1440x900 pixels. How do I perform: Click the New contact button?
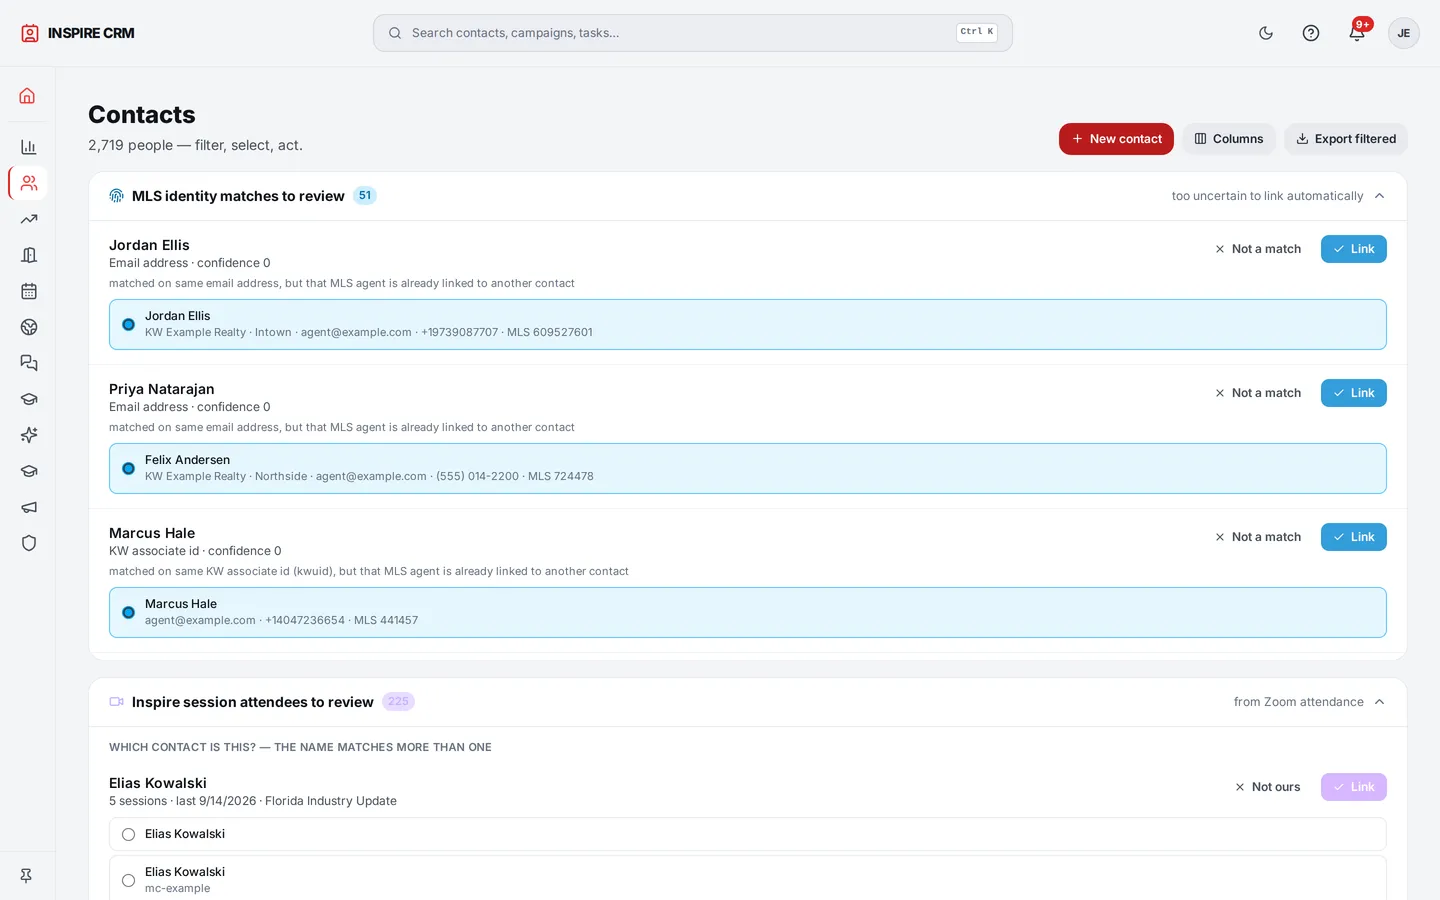(x=1116, y=139)
